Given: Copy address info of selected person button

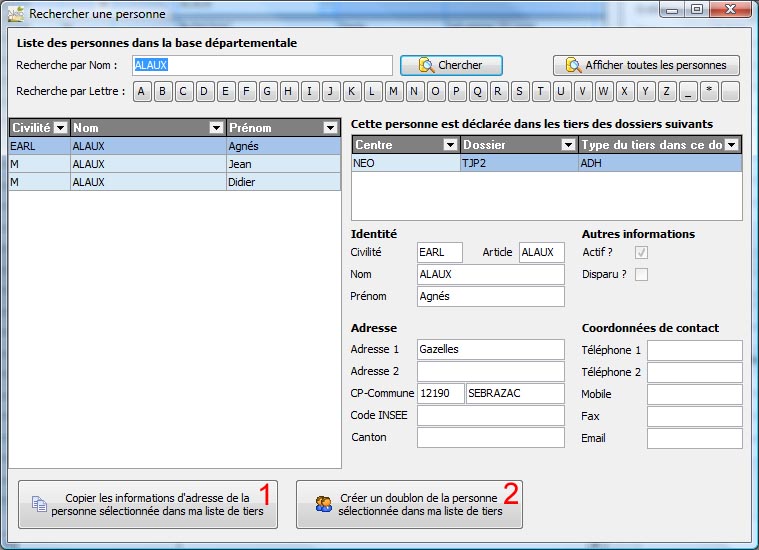Looking at the screenshot, I should pos(148,504).
